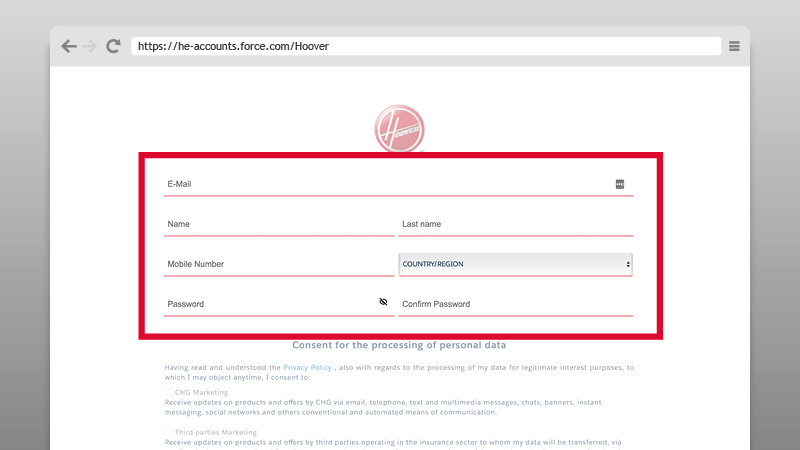Click the consent for personal data heading
Screen dimensions: 800x450
pos(399,345)
